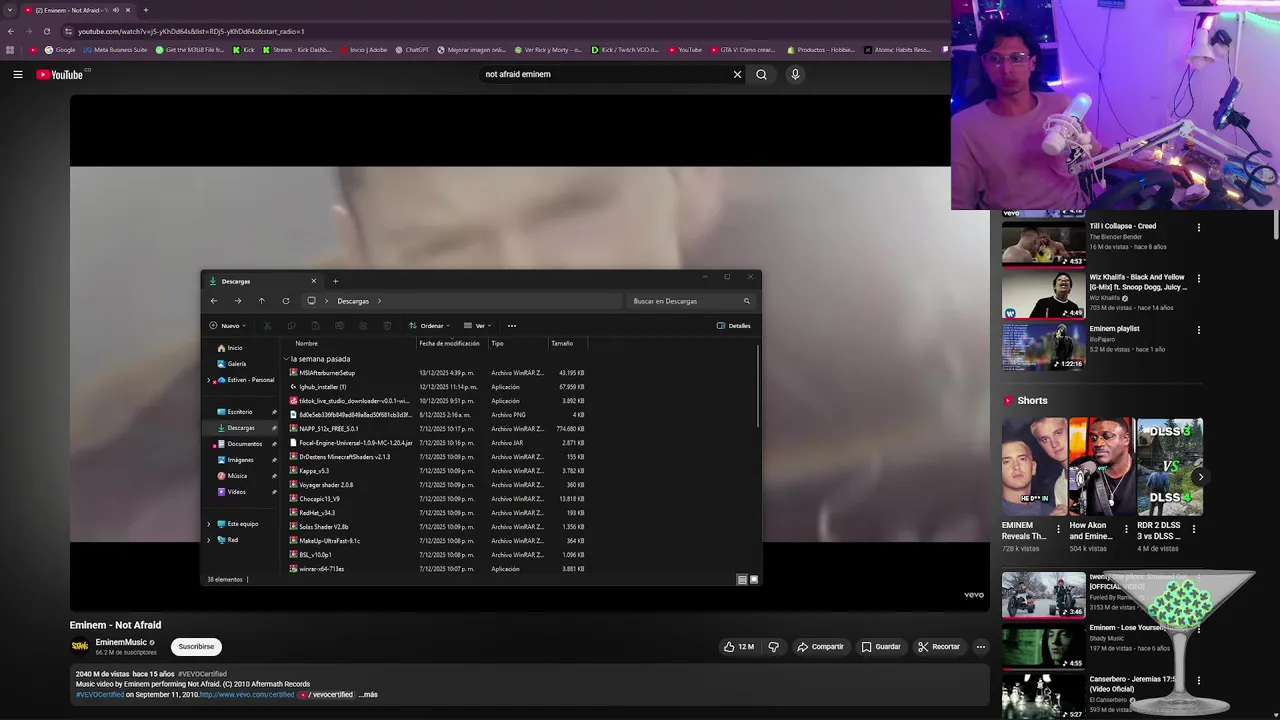This screenshot has height=720, width=1280.
Task: Toggle the Detalles pane in Explorer
Action: (x=734, y=326)
